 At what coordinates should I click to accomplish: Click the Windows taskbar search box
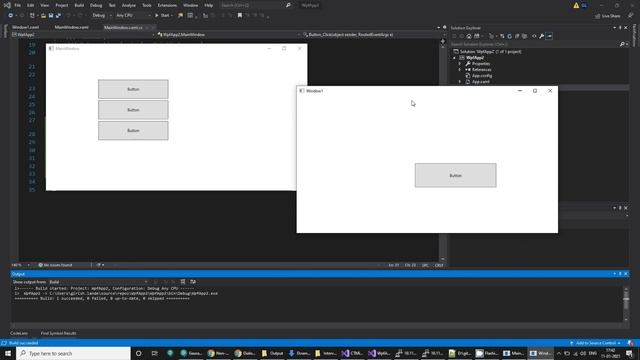[73, 353]
